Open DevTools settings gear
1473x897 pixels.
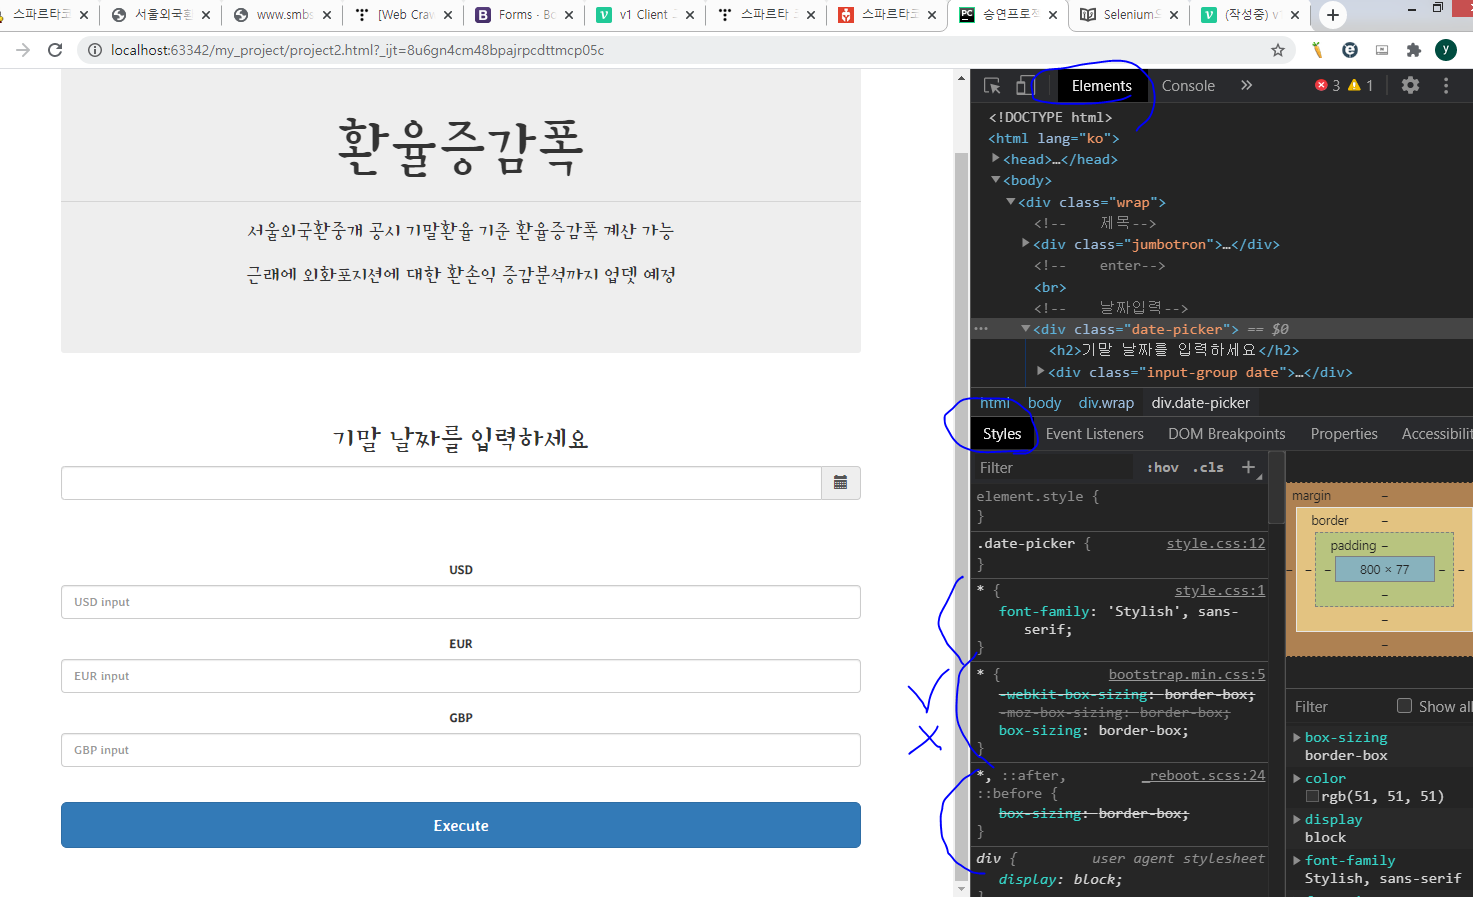(1410, 85)
